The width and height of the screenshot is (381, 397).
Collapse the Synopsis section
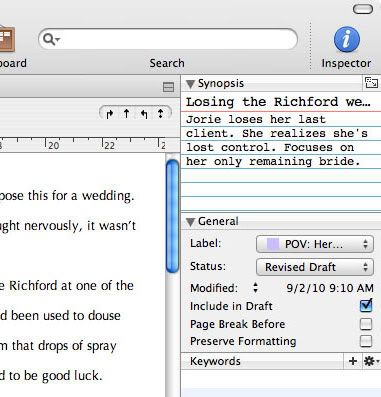190,84
